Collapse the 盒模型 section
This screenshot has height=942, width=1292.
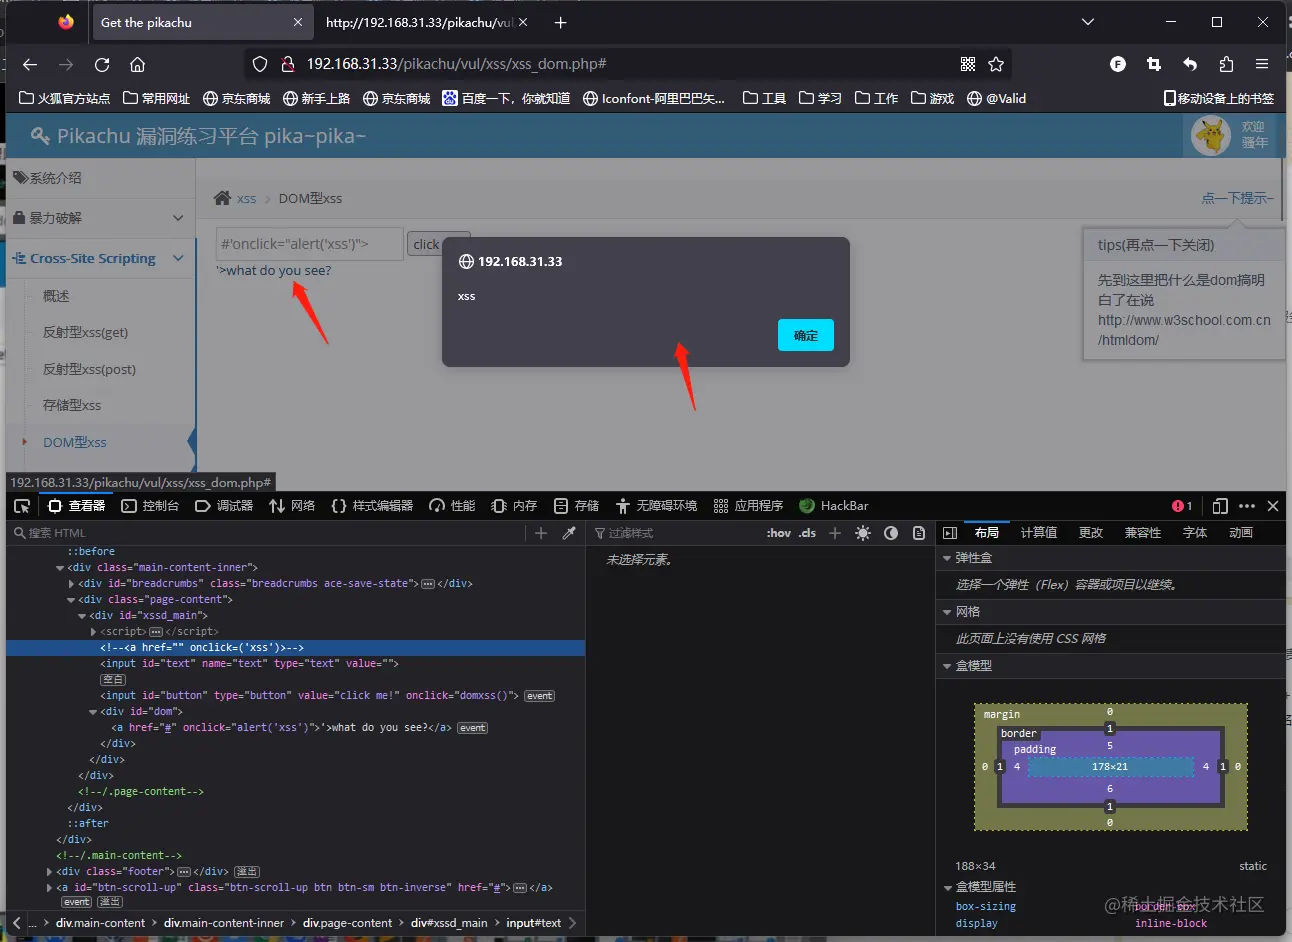947,666
